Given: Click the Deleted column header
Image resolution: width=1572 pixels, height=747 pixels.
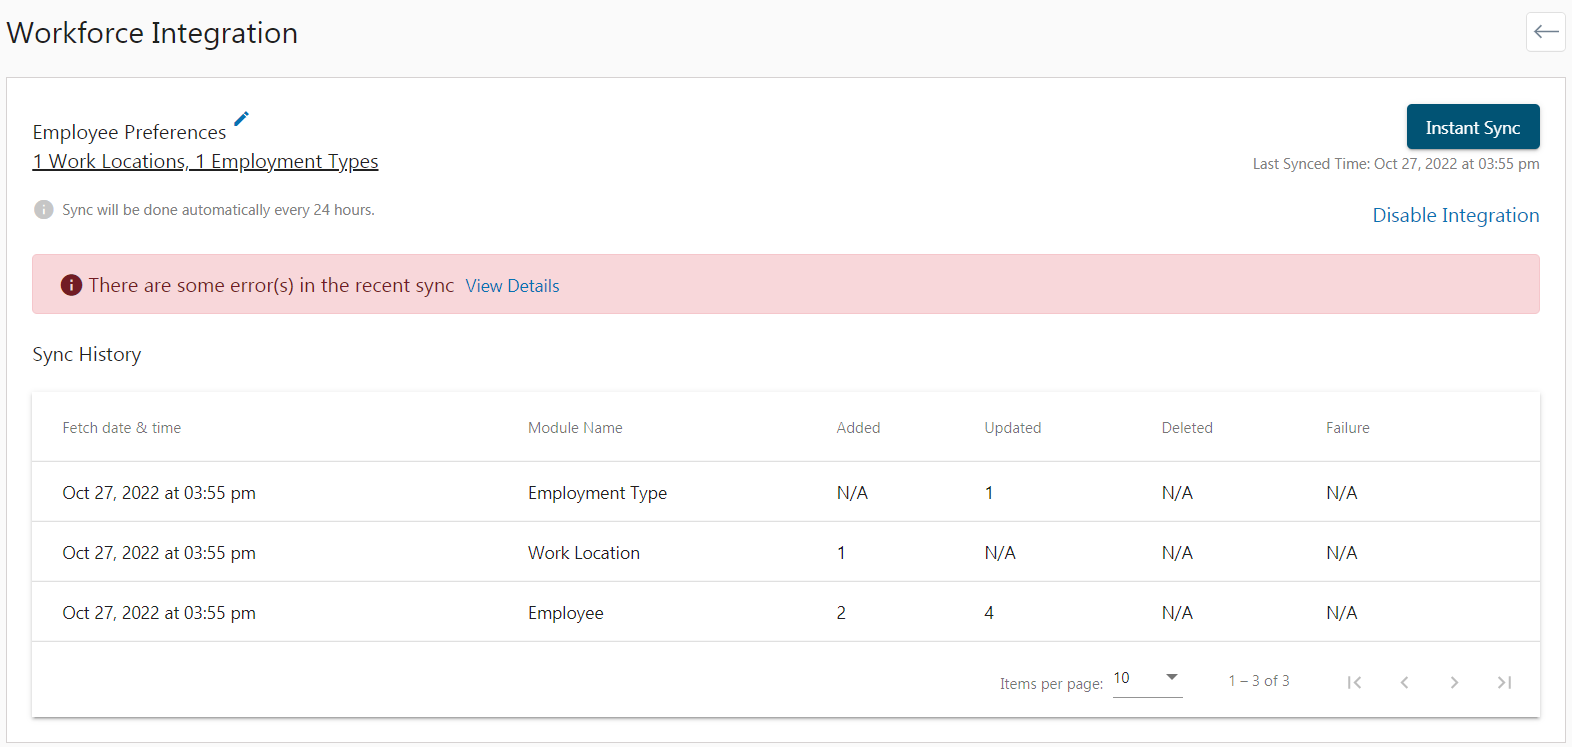Looking at the screenshot, I should [1187, 428].
